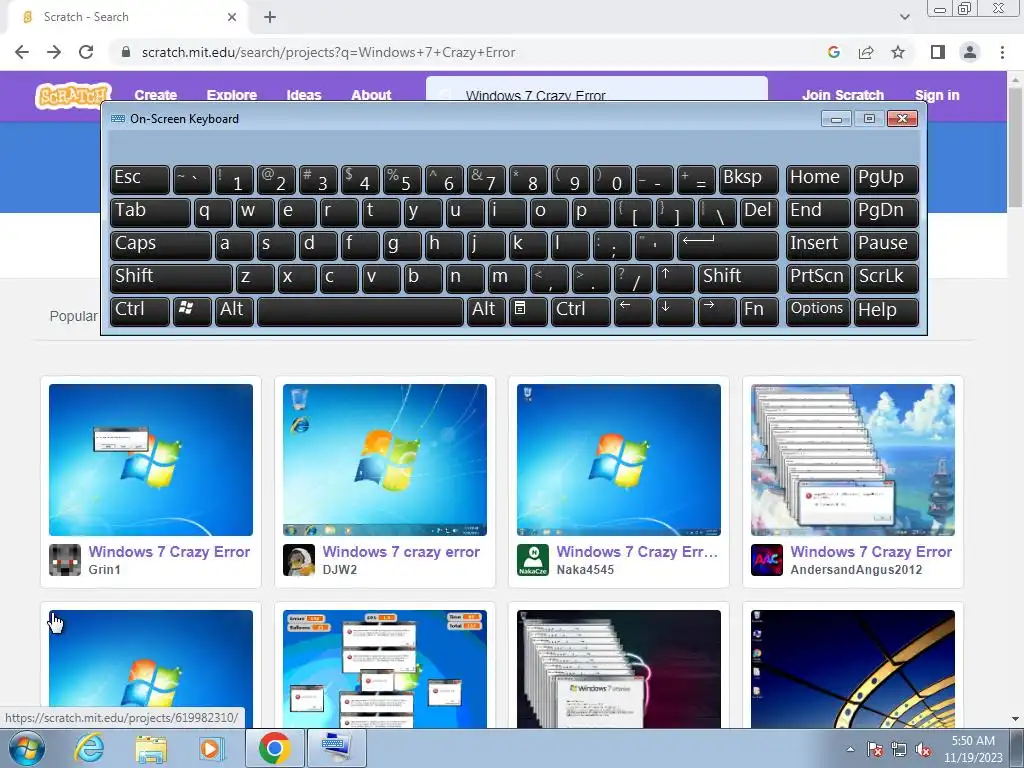Click the Options key

point(818,311)
